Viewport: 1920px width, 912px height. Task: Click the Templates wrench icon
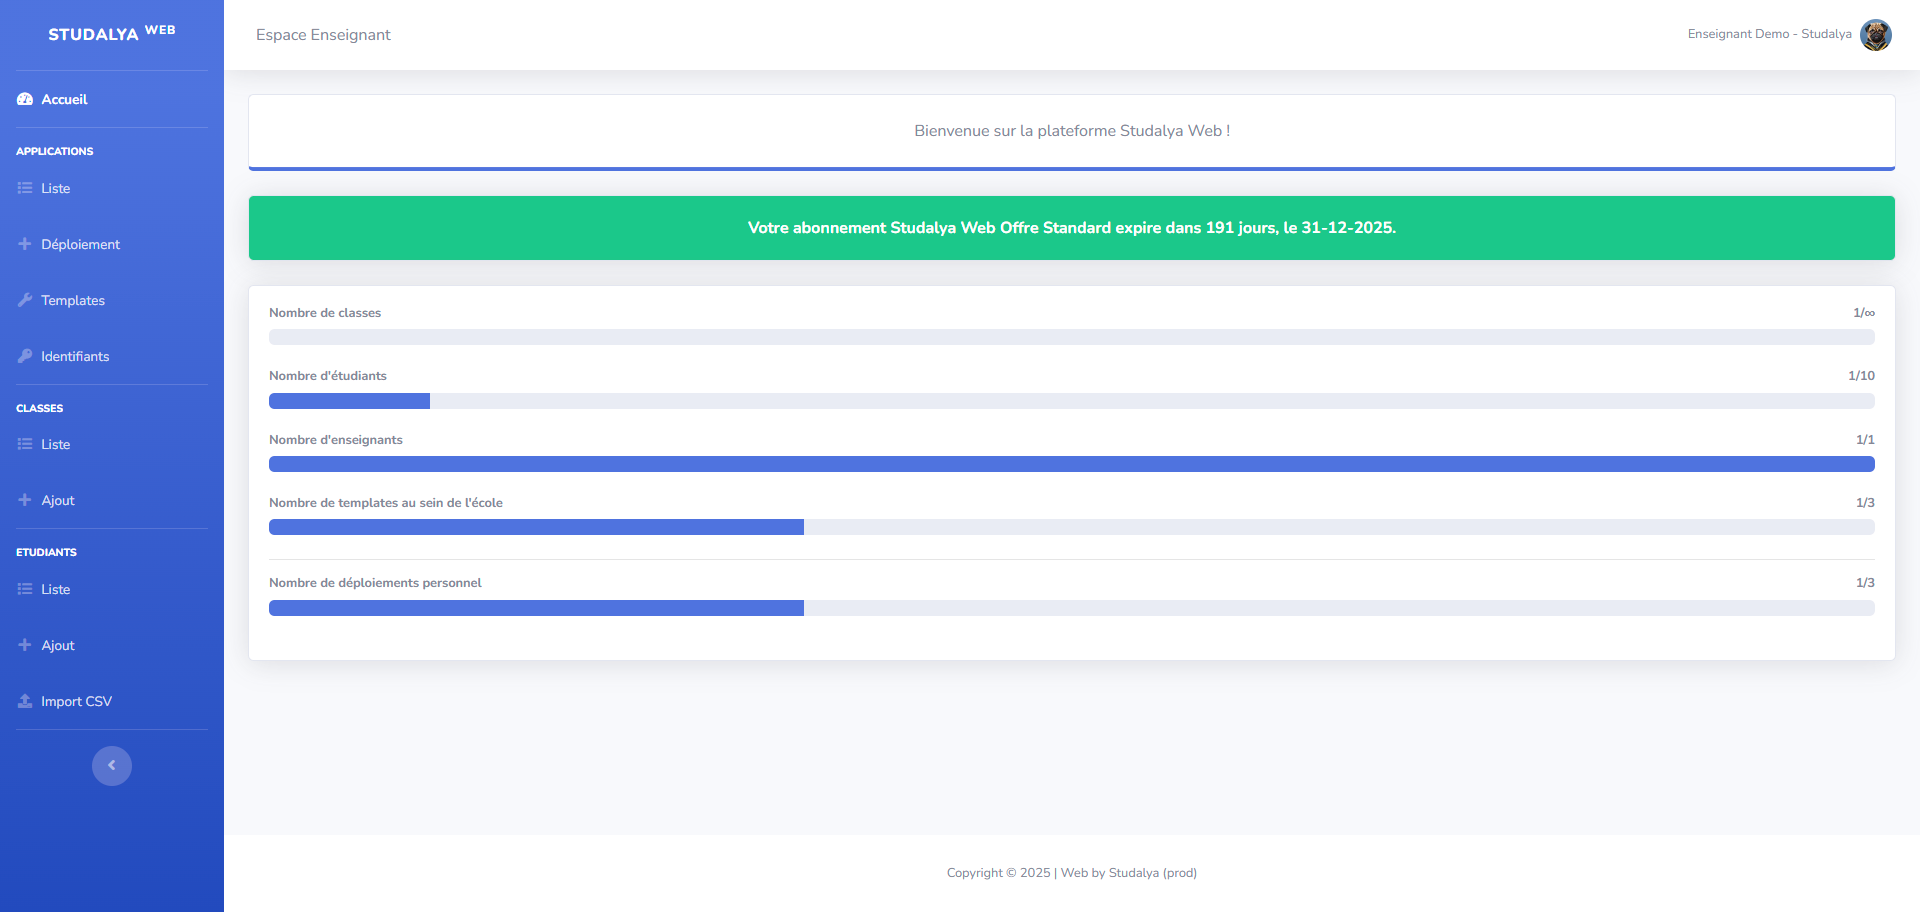tap(25, 300)
